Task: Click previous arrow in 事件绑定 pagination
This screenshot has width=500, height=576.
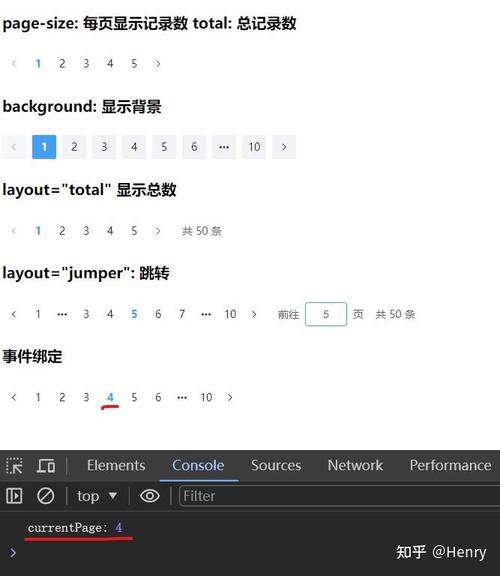Action: pyautogui.click(x=14, y=397)
